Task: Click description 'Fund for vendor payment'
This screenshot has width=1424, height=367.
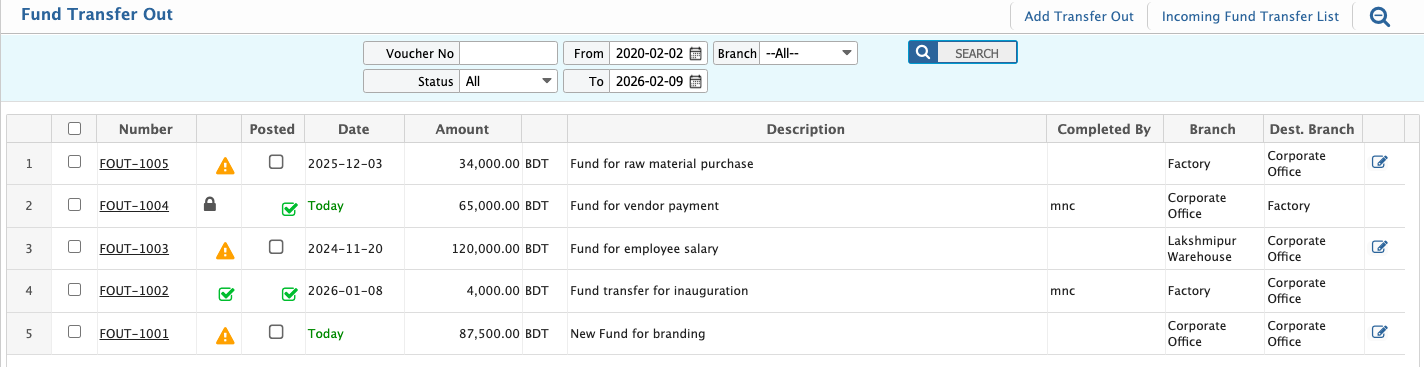Action: point(644,206)
